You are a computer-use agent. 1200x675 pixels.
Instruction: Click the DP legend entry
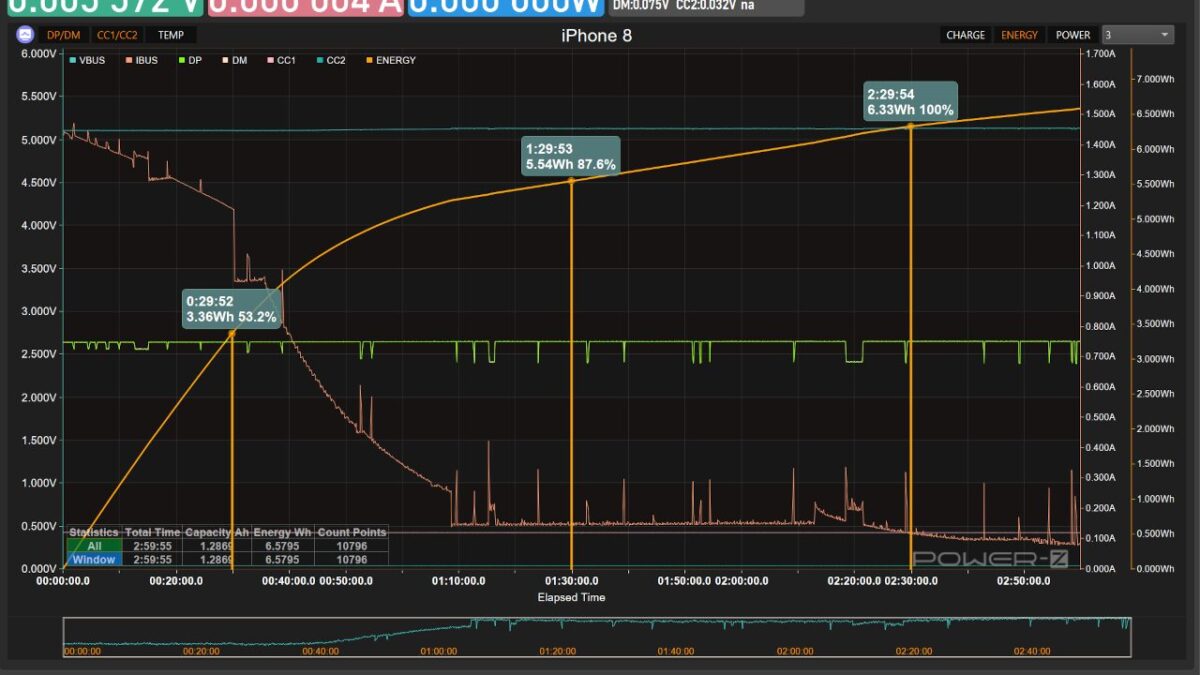pyautogui.click(x=190, y=60)
